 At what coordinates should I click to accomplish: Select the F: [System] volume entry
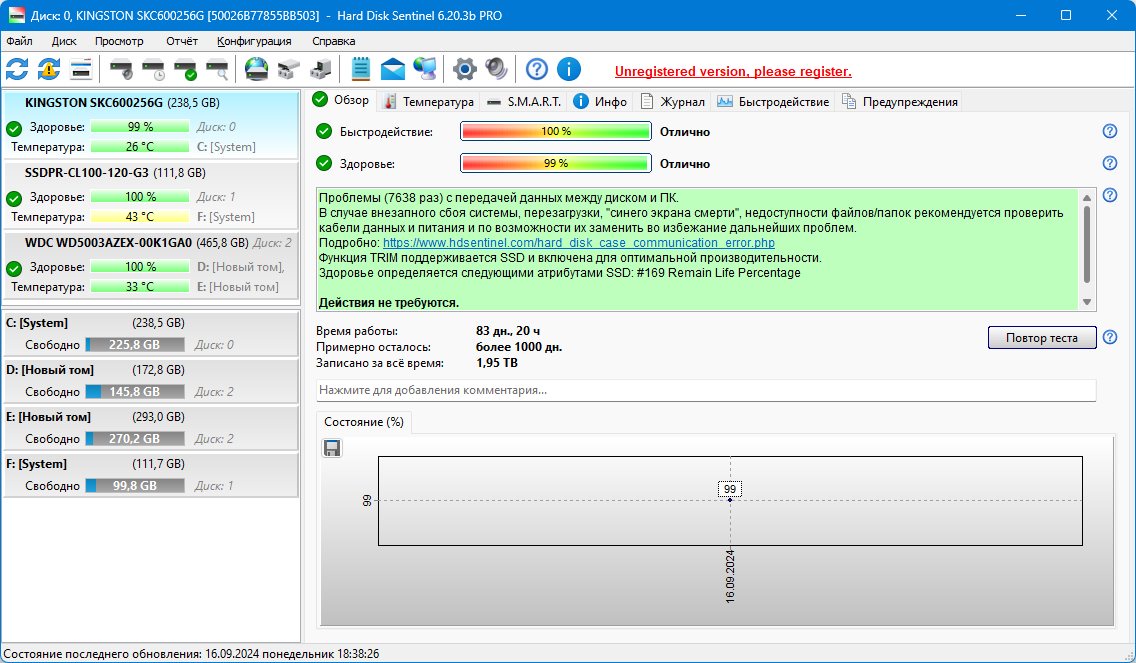coord(151,475)
